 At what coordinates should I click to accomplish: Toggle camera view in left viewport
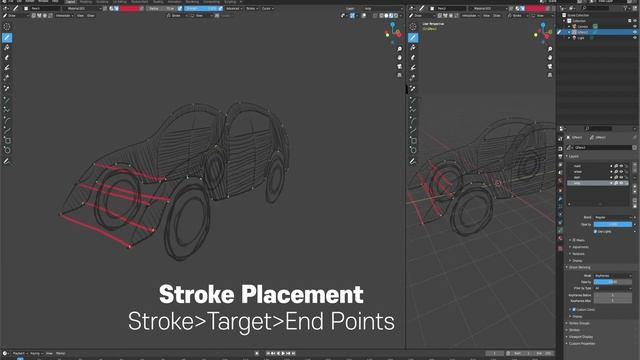[400, 67]
